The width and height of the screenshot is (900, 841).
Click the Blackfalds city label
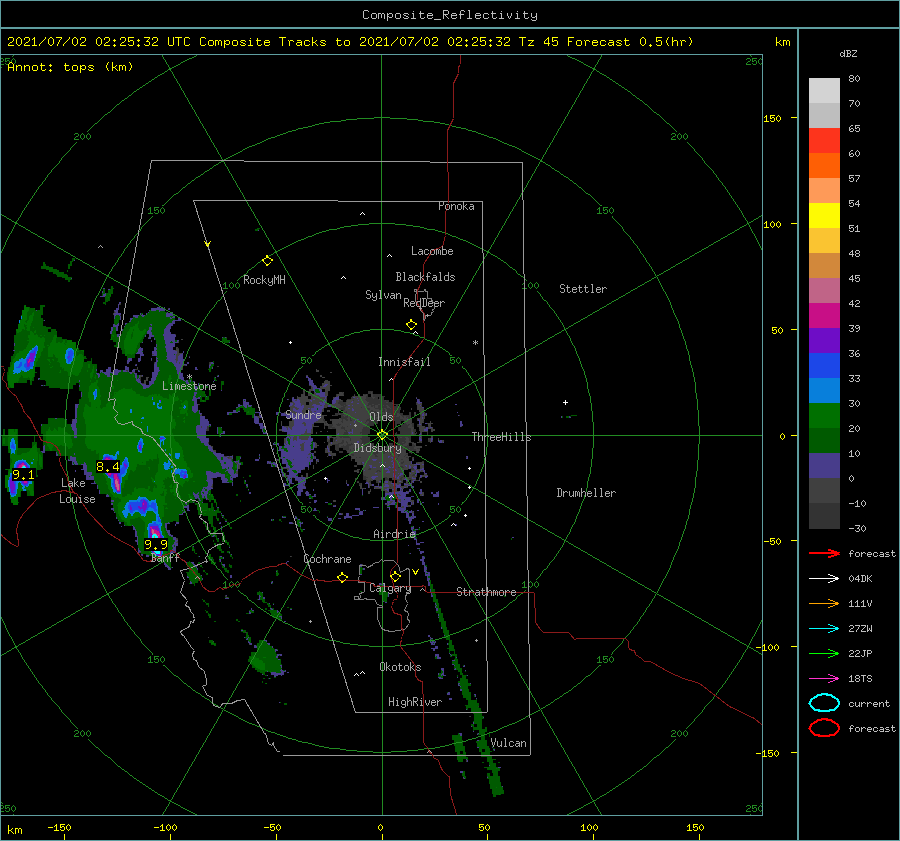pyautogui.click(x=425, y=277)
